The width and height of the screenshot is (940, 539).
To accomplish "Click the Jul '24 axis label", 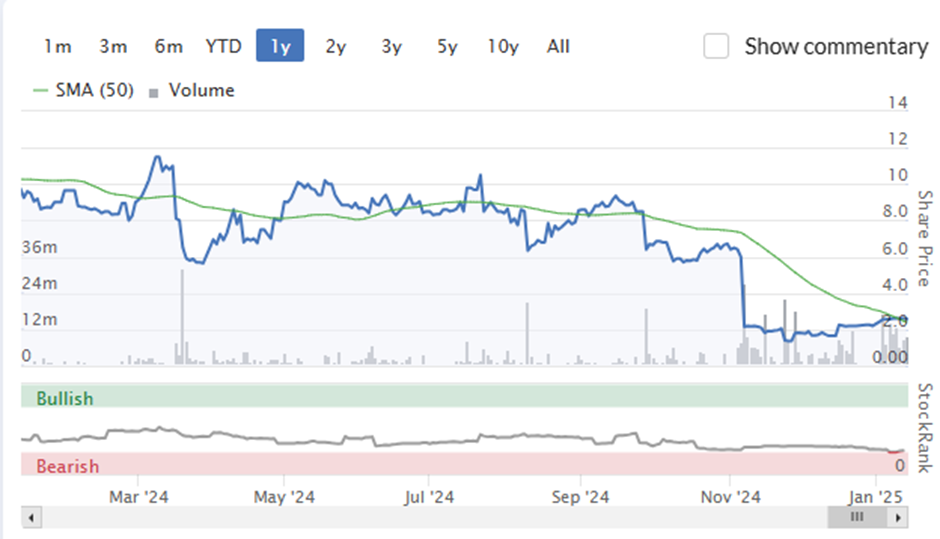I will pos(429,497).
